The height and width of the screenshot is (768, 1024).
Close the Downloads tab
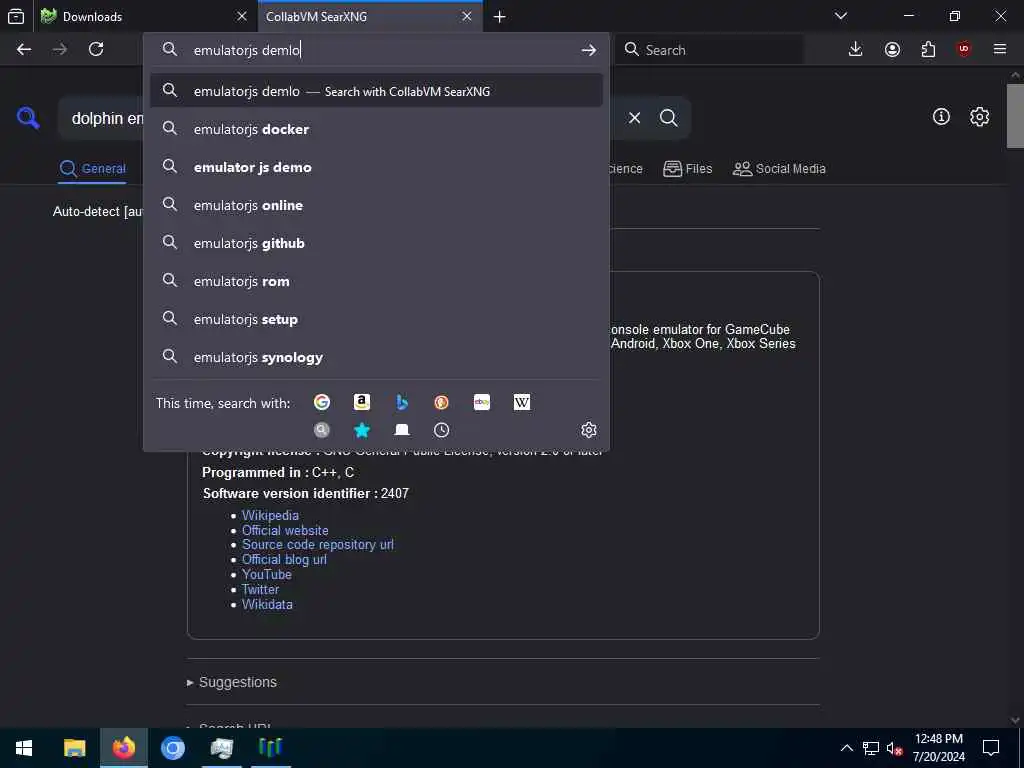(x=242, y=16)
